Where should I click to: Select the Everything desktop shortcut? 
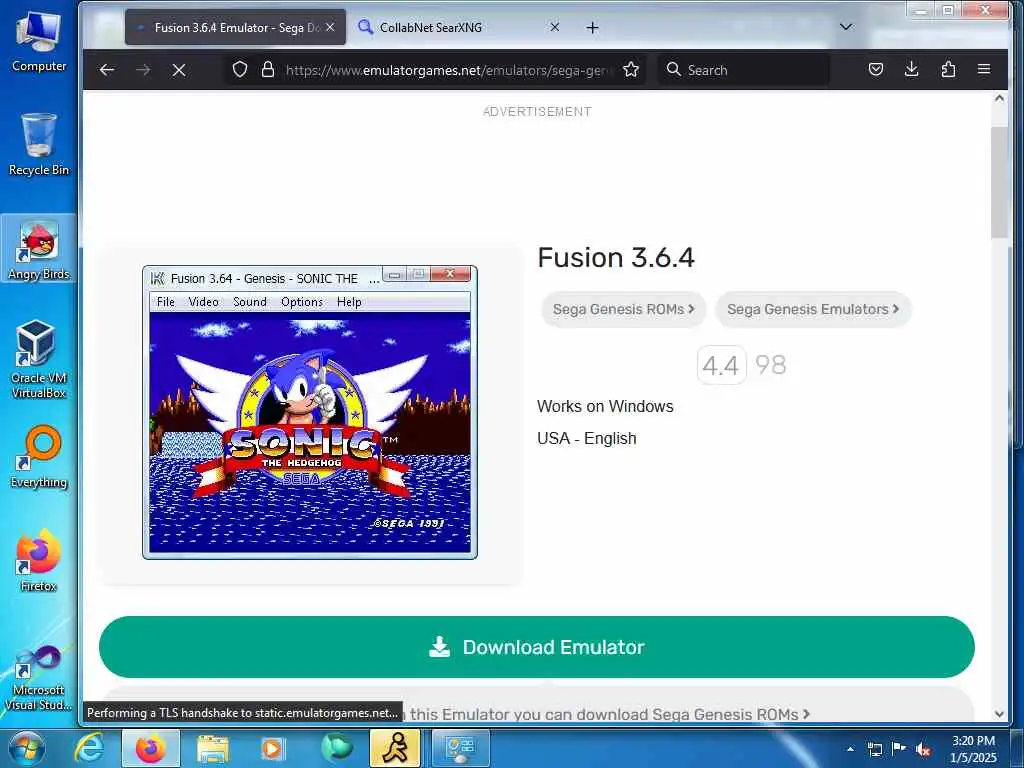(x=39, y=457)
